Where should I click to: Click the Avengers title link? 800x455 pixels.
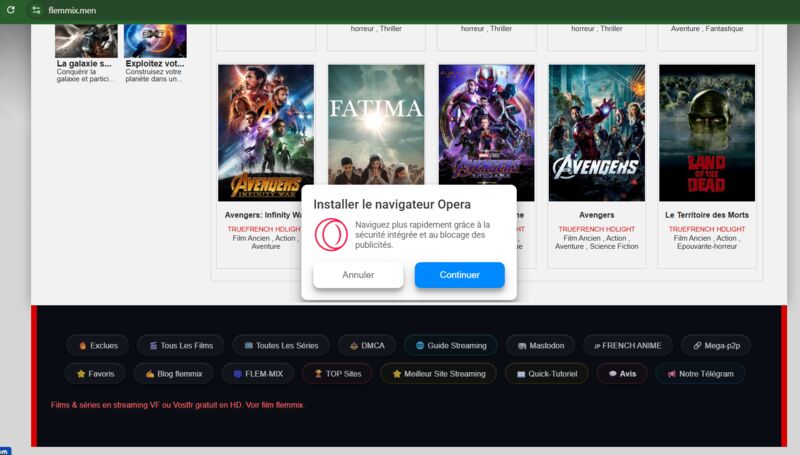click(596, 215)
